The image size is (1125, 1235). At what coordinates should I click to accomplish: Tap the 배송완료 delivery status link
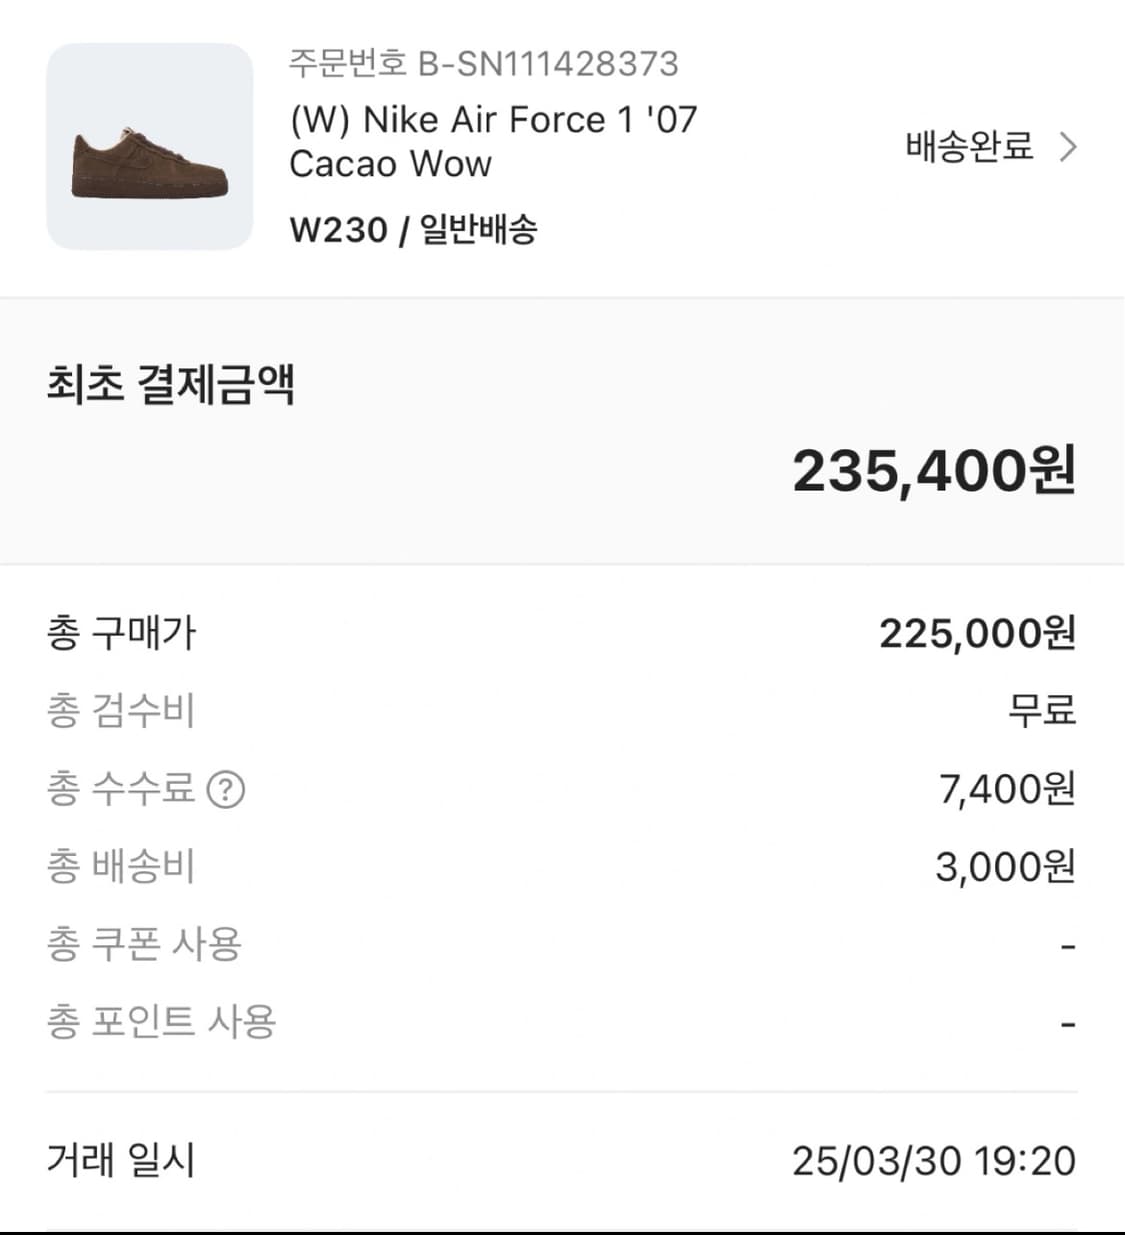[968, 147]
